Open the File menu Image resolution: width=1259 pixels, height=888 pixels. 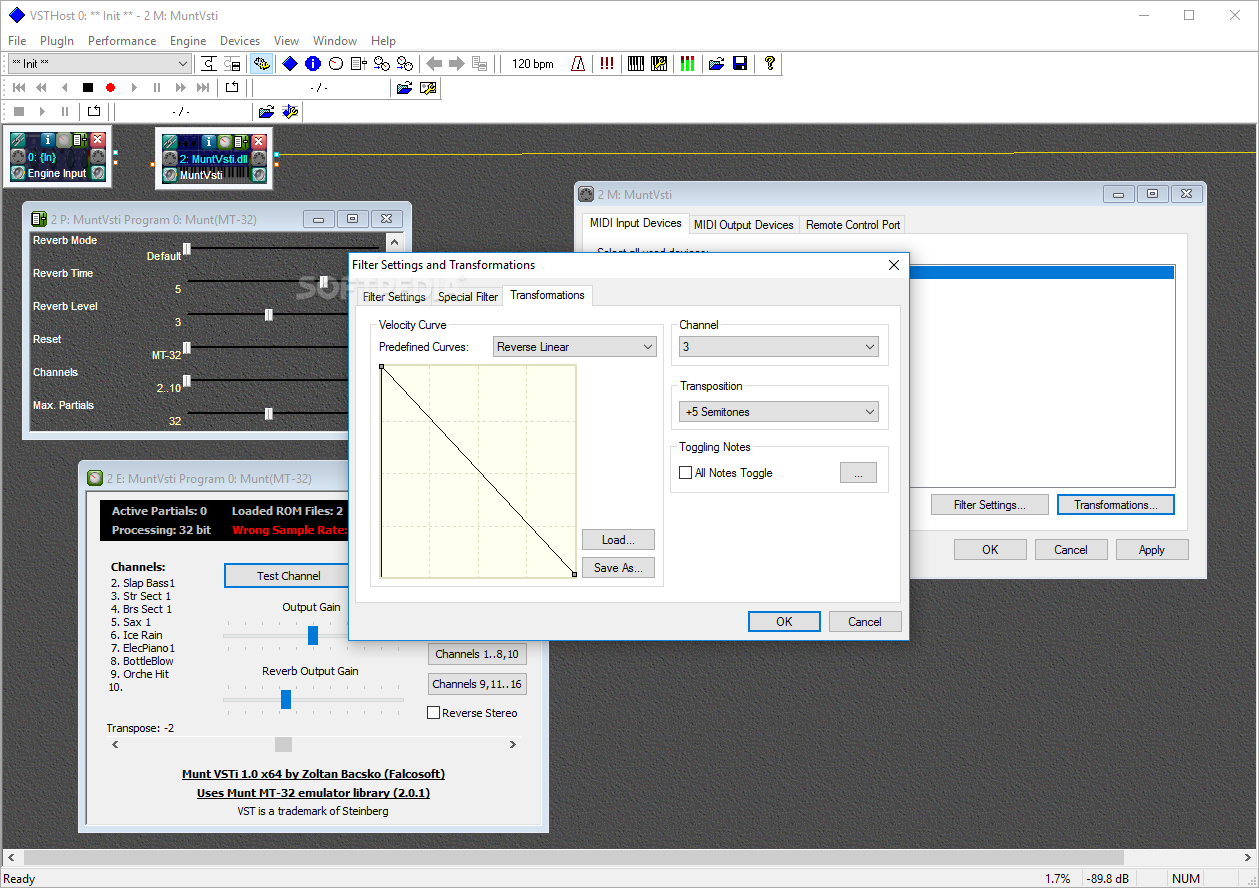coord(17,41)
